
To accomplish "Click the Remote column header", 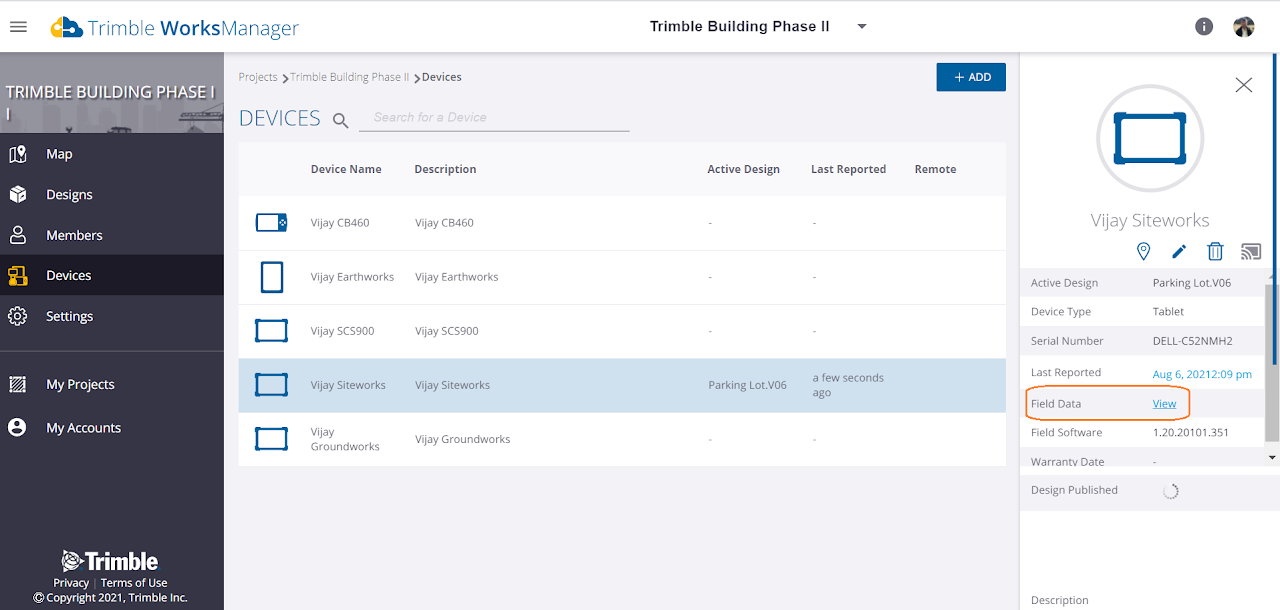I will coord(935,169).
